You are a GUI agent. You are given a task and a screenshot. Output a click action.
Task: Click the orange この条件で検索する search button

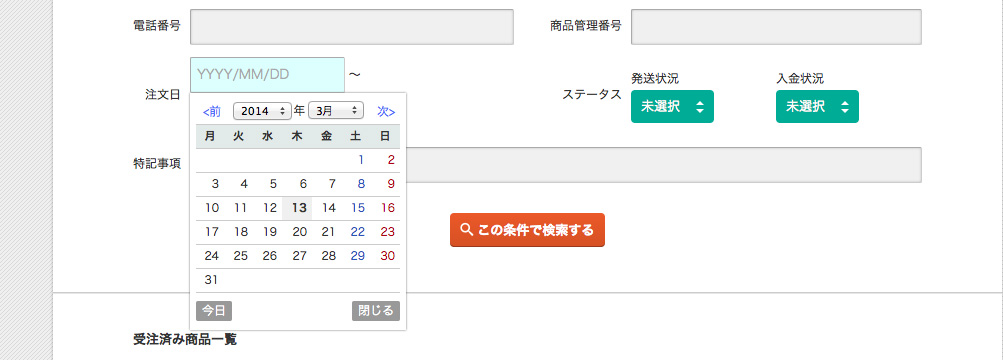(x=527, y=230)
